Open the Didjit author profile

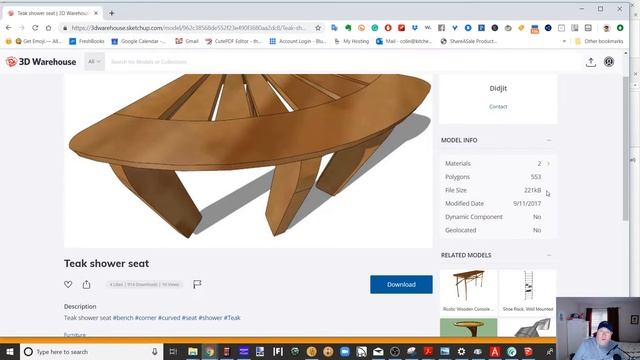498,88
